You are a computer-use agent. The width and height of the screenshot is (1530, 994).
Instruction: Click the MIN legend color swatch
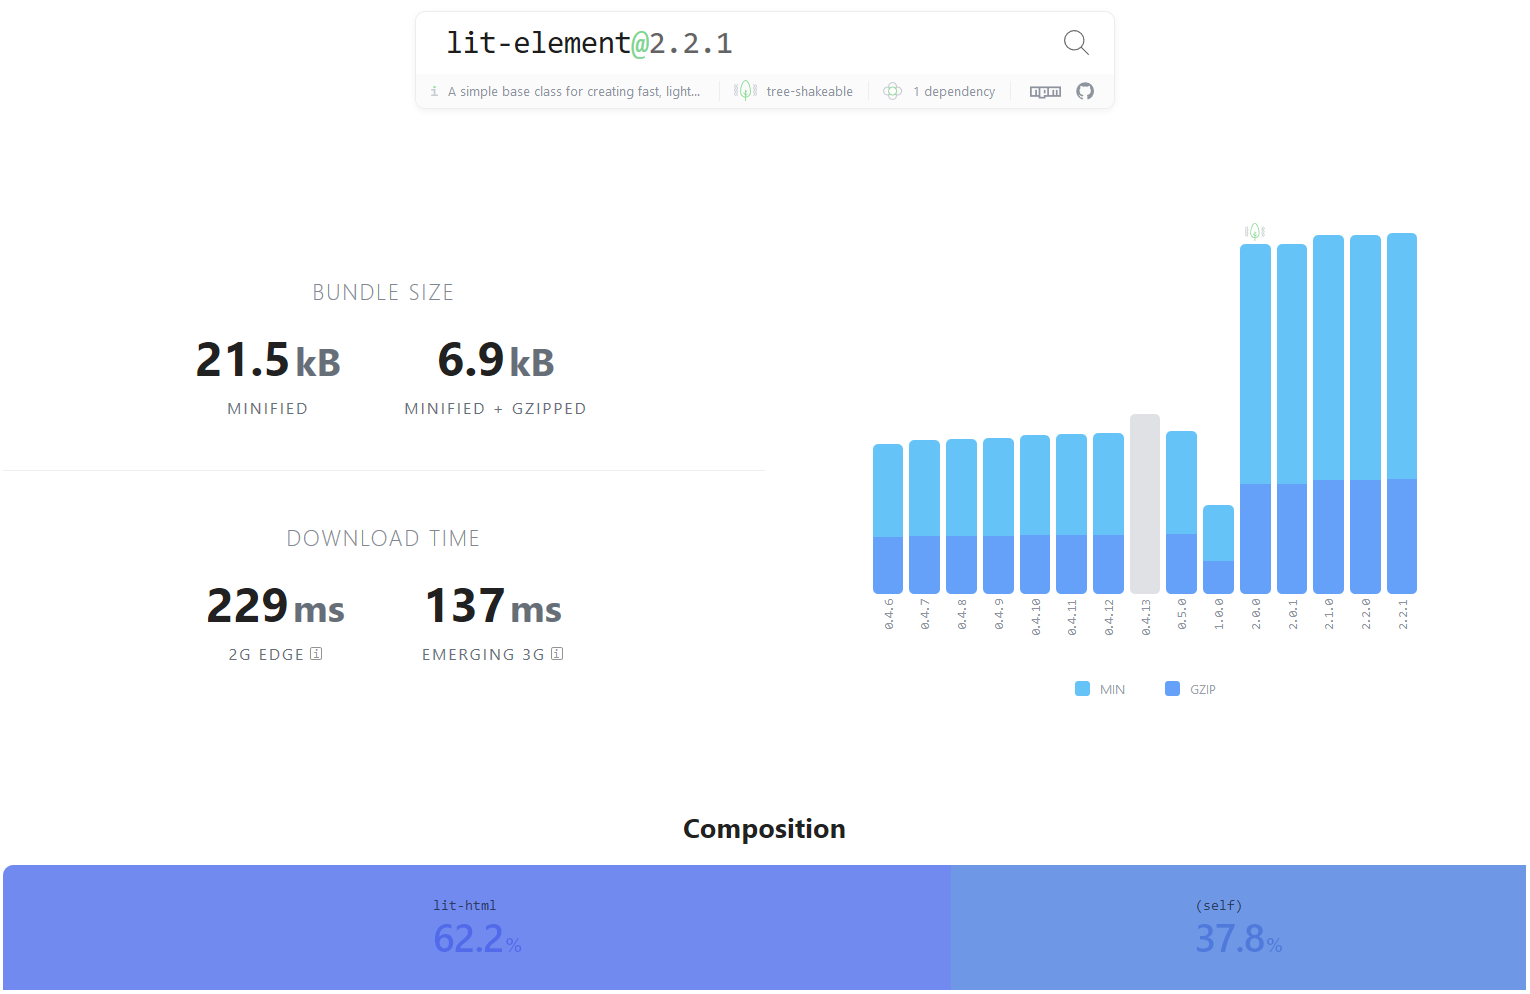point(1082,689)
